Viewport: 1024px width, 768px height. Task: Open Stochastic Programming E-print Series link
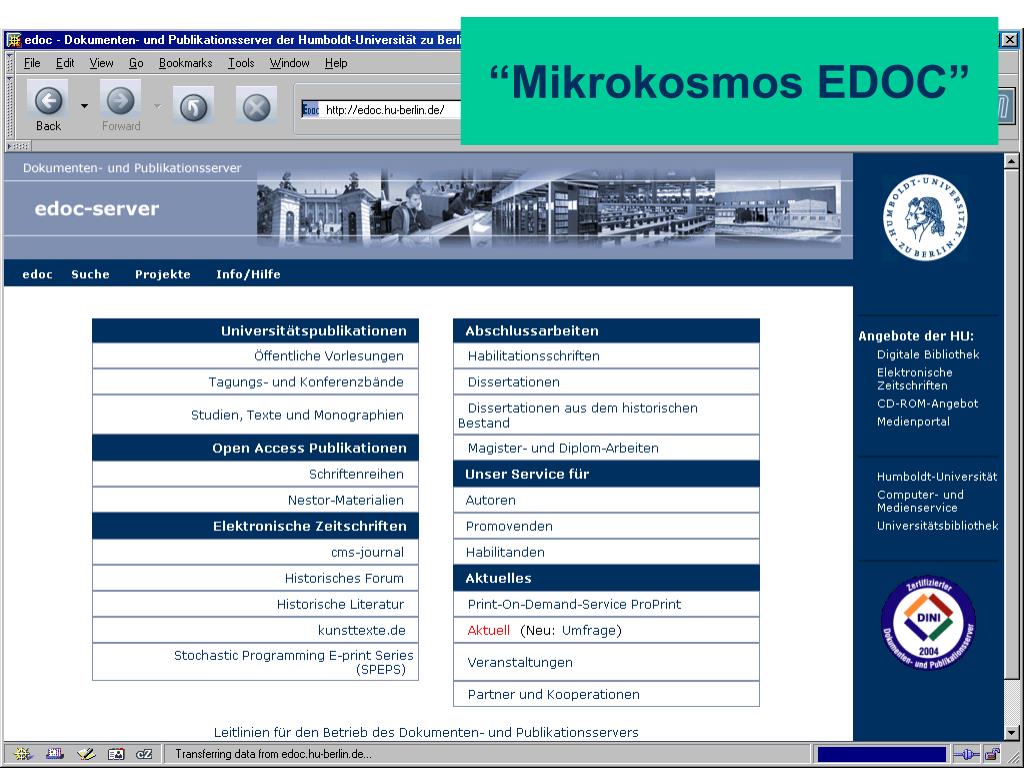(293, 662)
